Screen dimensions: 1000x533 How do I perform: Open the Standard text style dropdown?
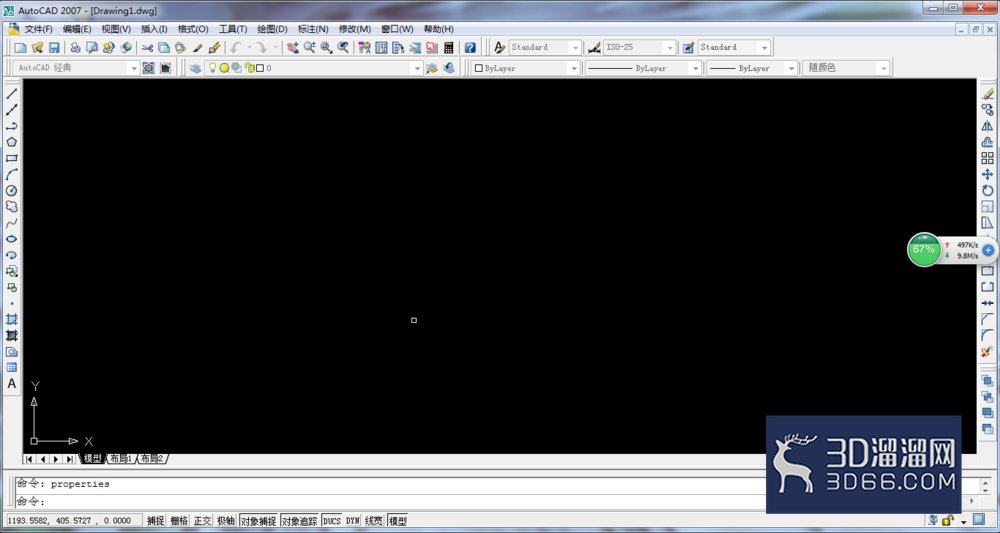click(x=575, y=47)
